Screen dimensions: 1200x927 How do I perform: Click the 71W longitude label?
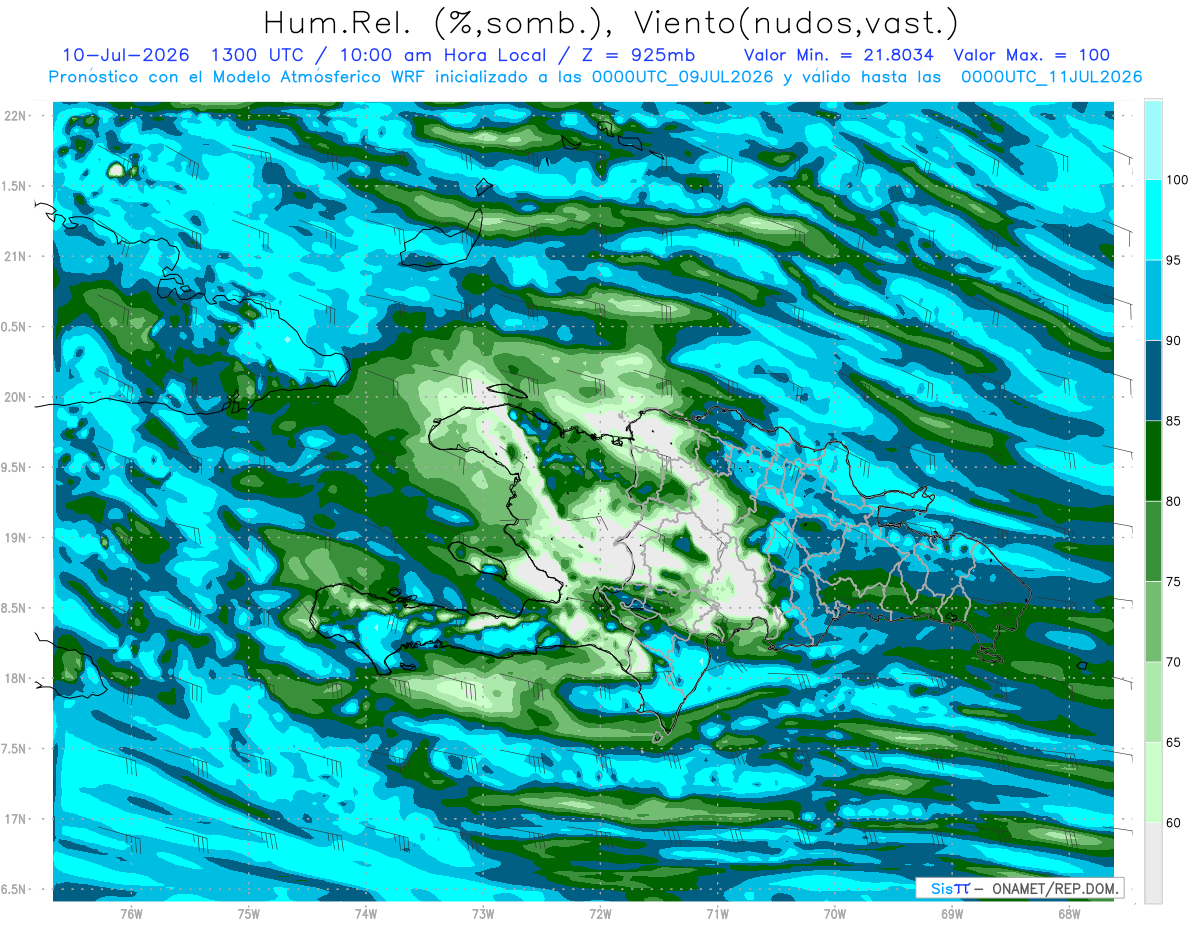point(717,913)
